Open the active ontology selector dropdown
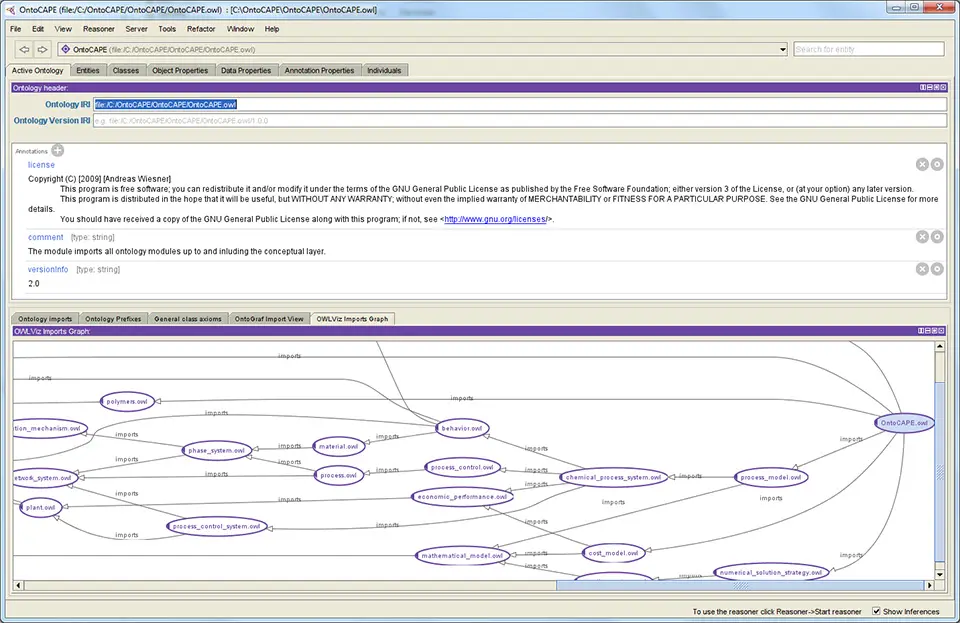This screenshot has height=623, width=960. 783,49
